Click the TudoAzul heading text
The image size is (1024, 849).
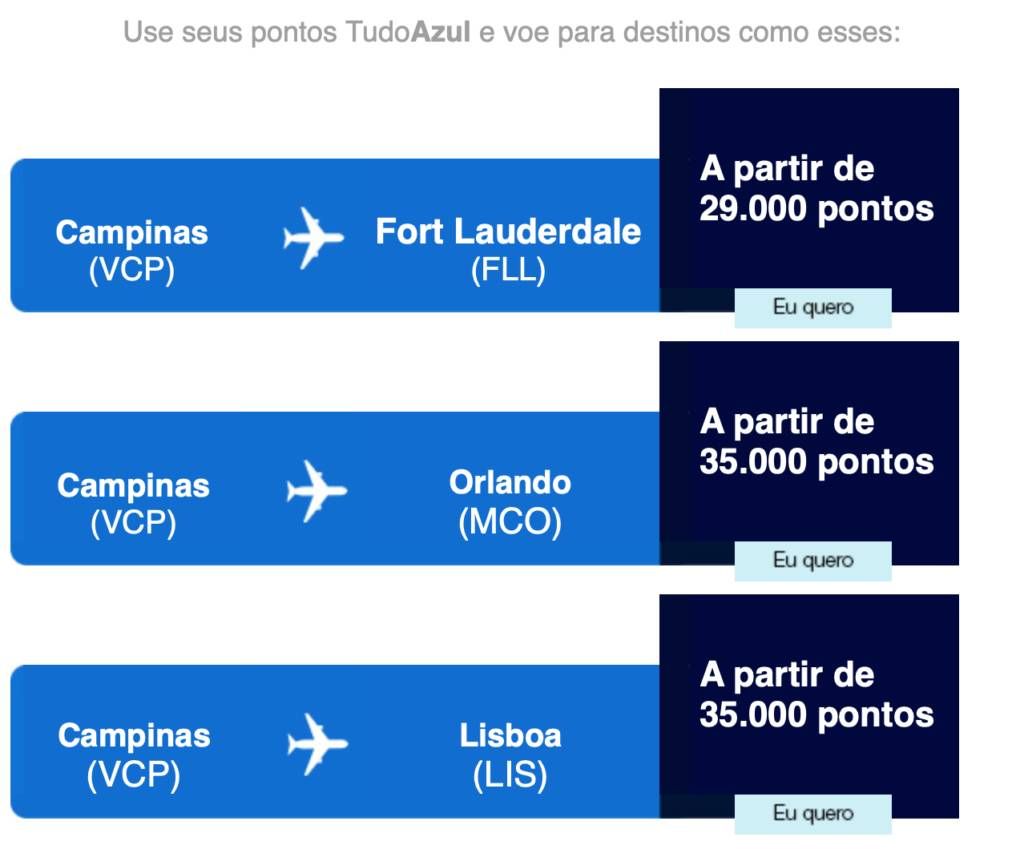(407, 31)
